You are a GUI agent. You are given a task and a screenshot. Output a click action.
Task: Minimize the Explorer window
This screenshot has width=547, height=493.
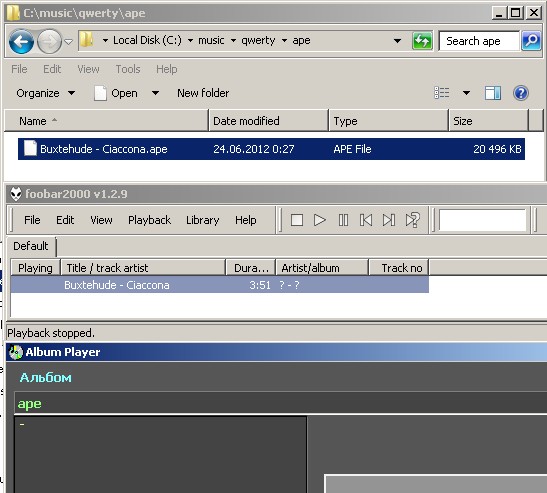[x=499, y=13]
